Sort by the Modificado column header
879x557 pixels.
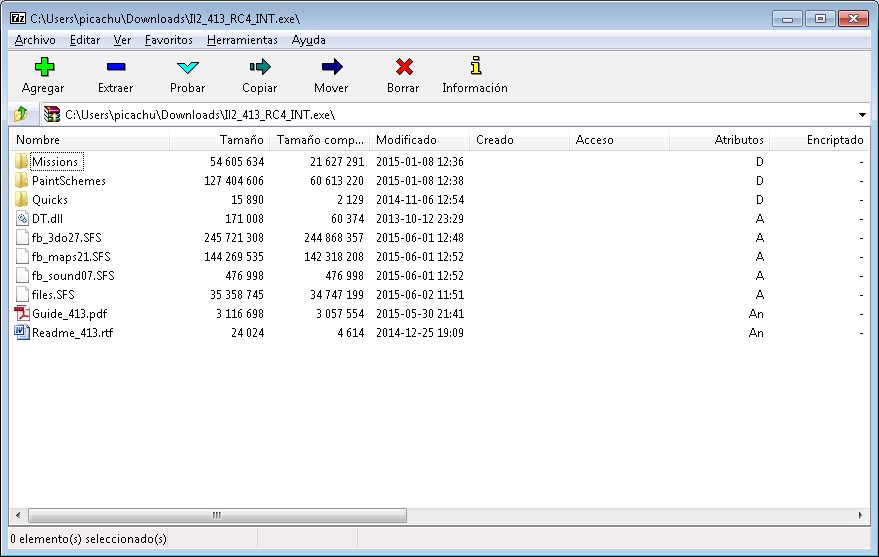tap(419, 140)
